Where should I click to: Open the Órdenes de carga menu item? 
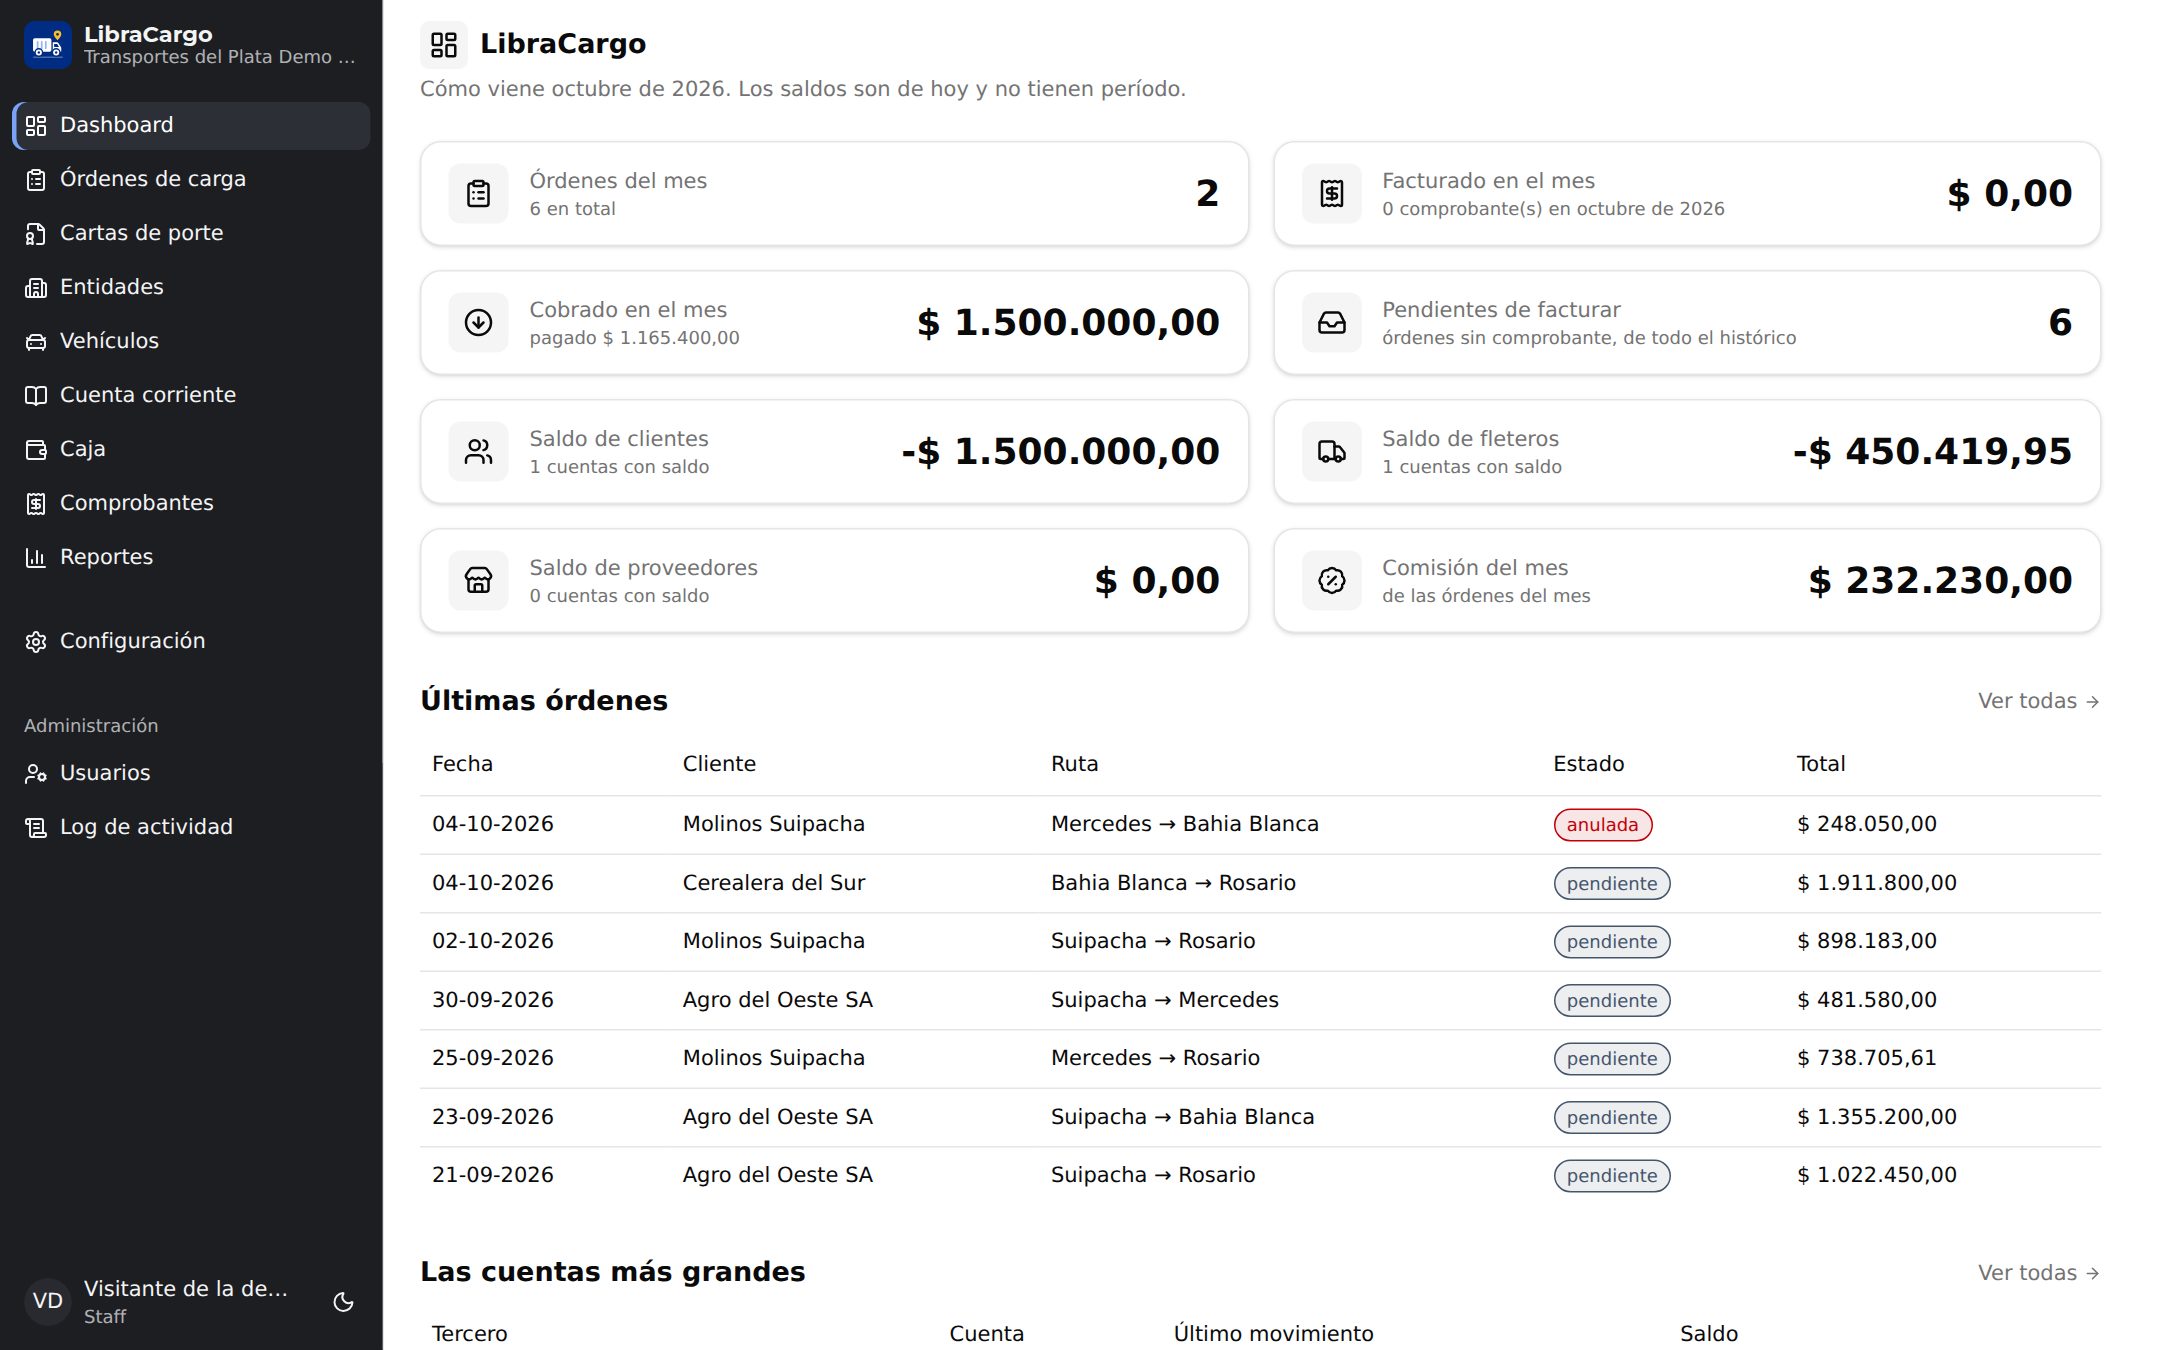point(191,180)
